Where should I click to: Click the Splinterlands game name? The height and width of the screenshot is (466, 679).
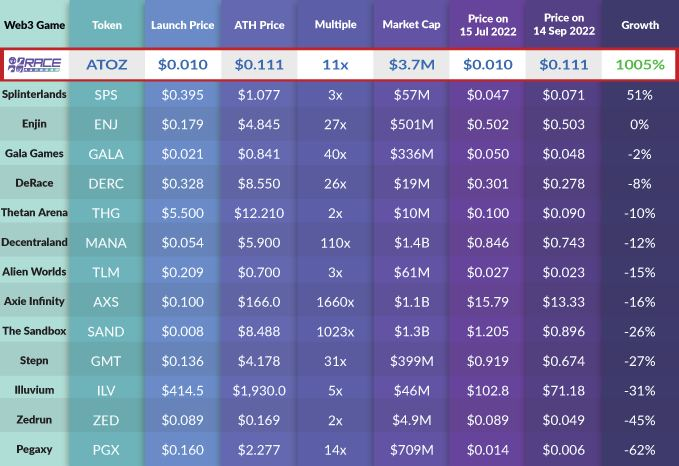[x=34, y=95]
